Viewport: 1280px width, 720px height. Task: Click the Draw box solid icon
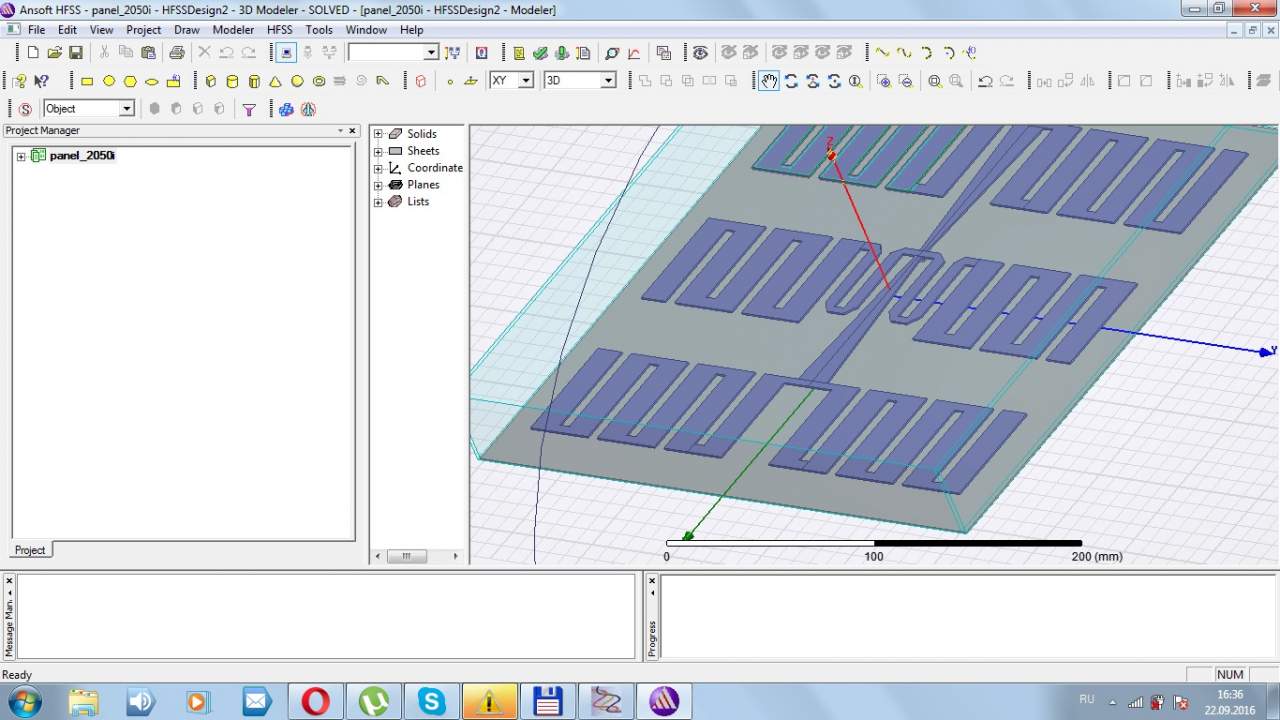tap(210, 81)
